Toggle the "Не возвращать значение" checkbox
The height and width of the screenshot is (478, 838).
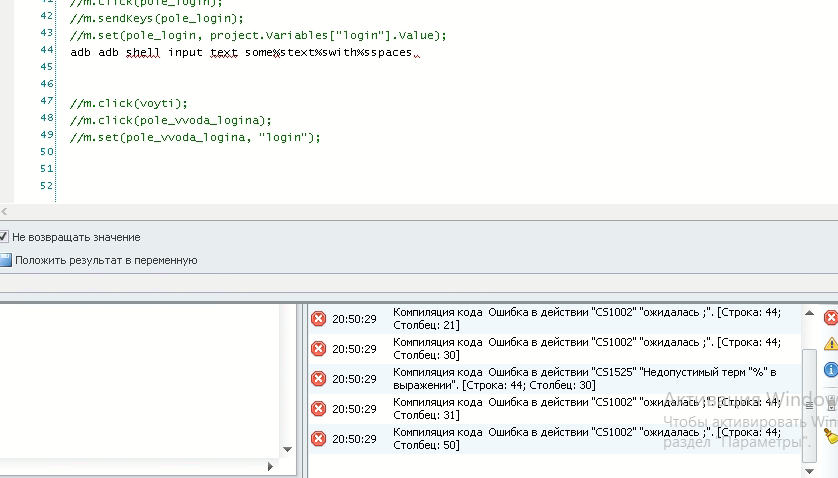pyautogui.click(x=4, y=237)
